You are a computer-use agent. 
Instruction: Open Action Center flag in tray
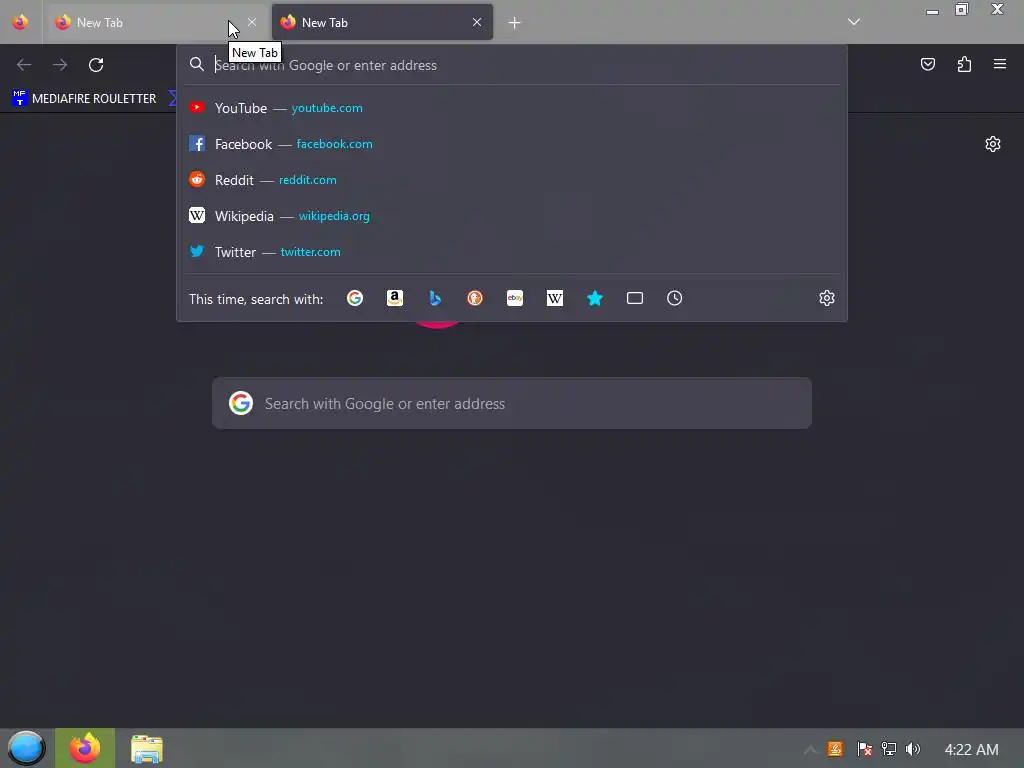click(864, 749)
